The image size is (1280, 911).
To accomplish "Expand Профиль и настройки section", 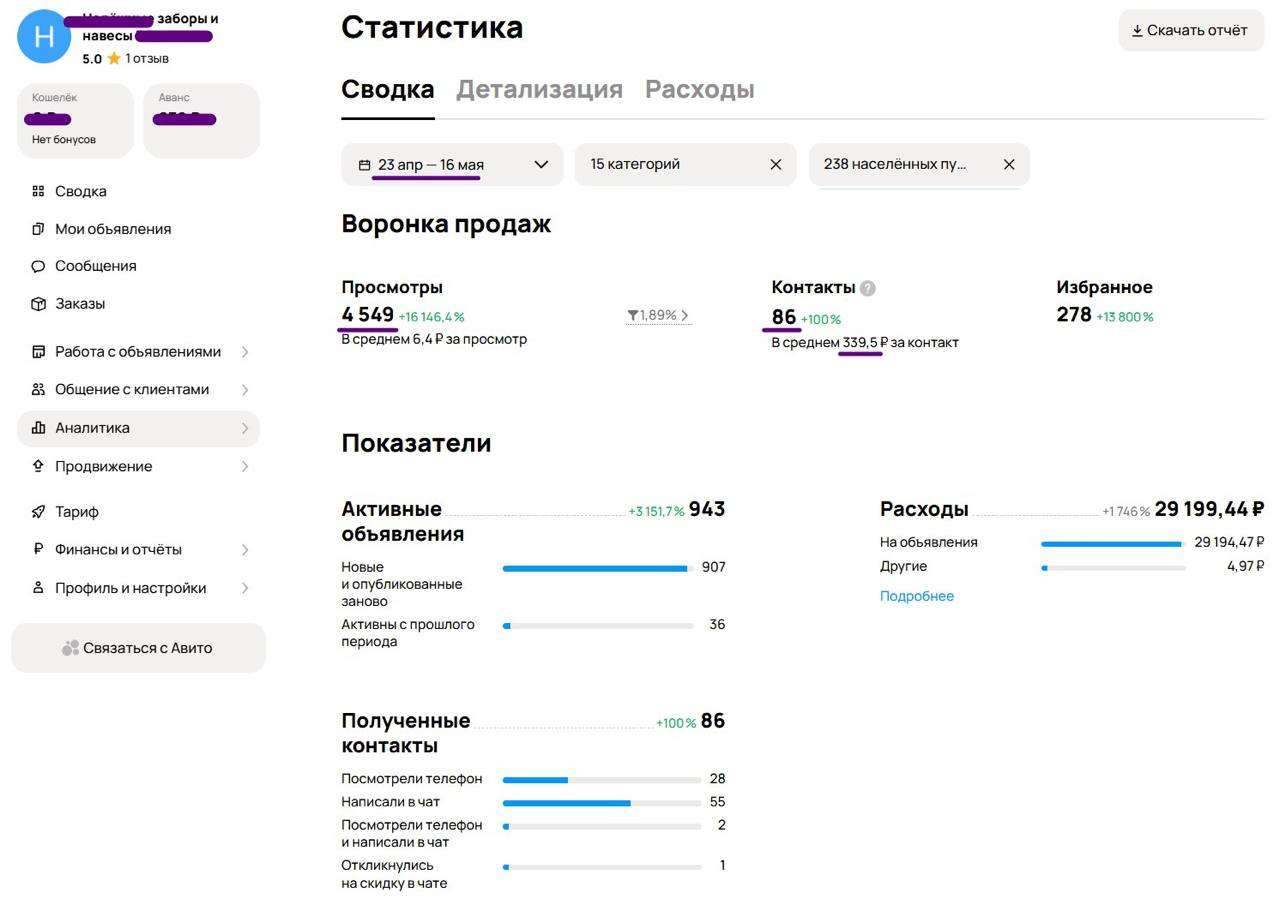I will click(245, 588).
